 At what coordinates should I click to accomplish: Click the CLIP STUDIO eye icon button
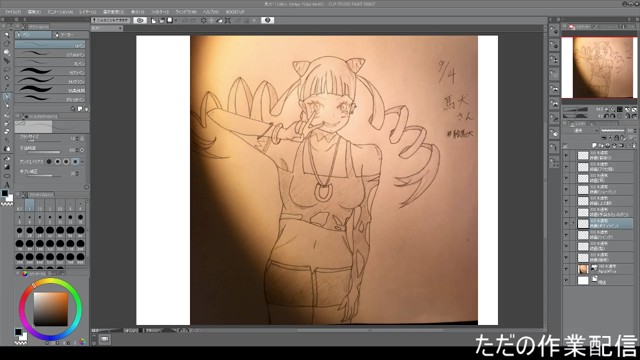(x=140, y=20)
